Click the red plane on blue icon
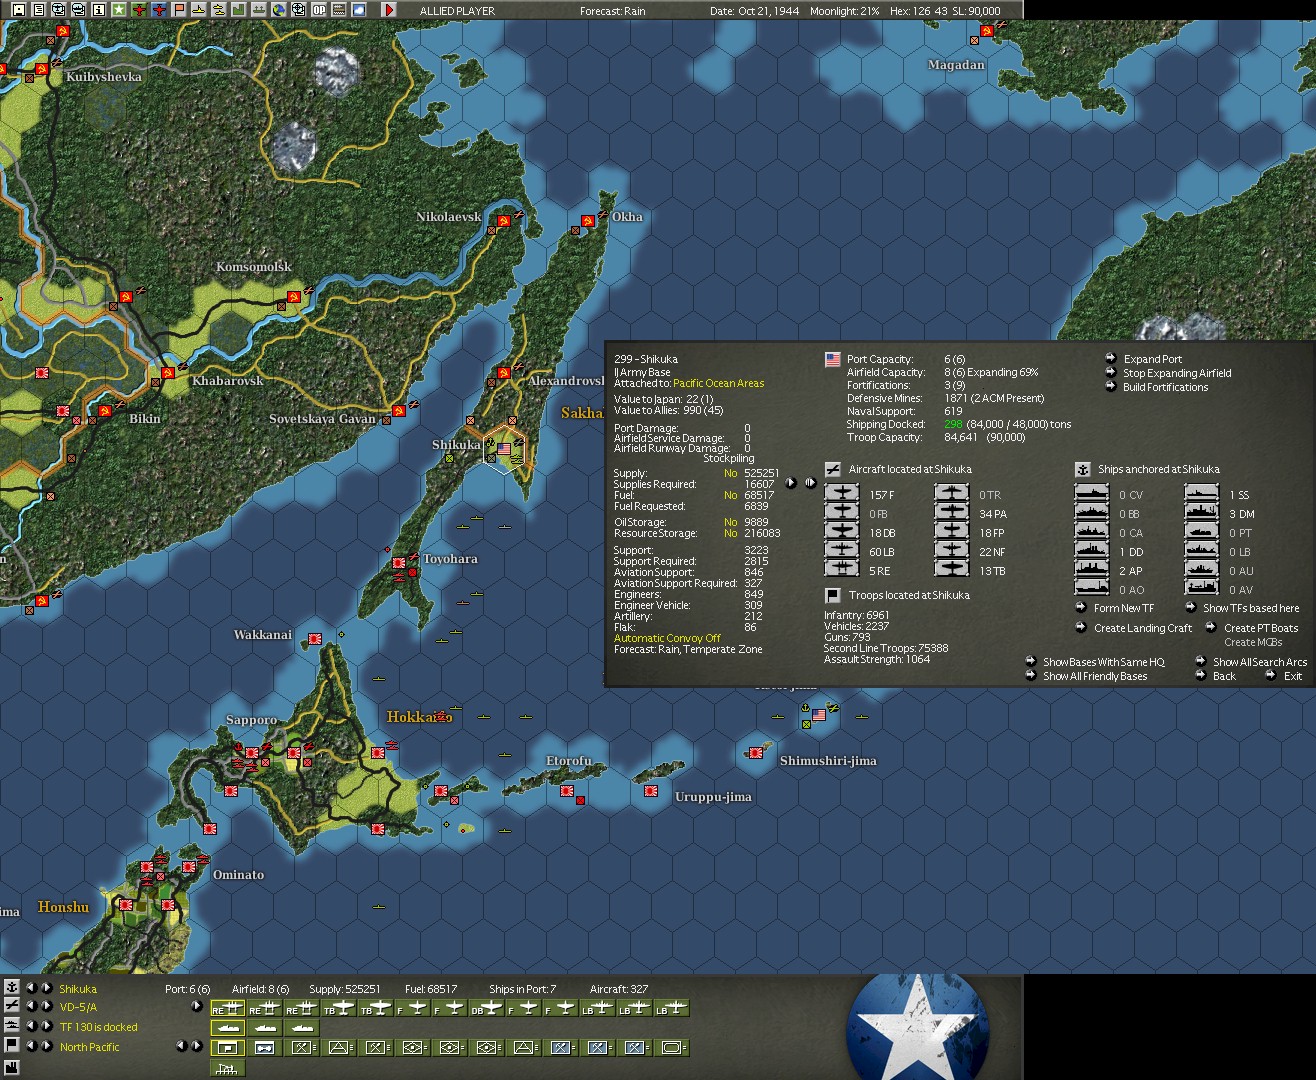The width and height of the screenshot is (1316, 1080). coord(158,10)
